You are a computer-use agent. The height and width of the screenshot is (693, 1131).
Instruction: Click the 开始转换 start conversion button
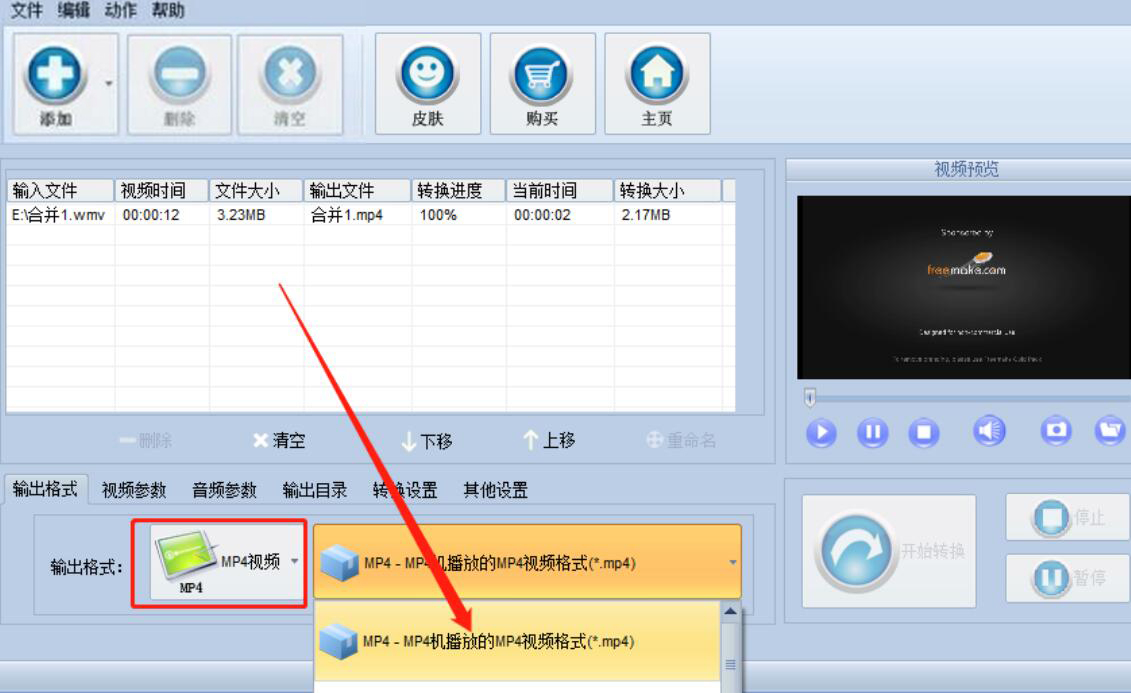889,552
